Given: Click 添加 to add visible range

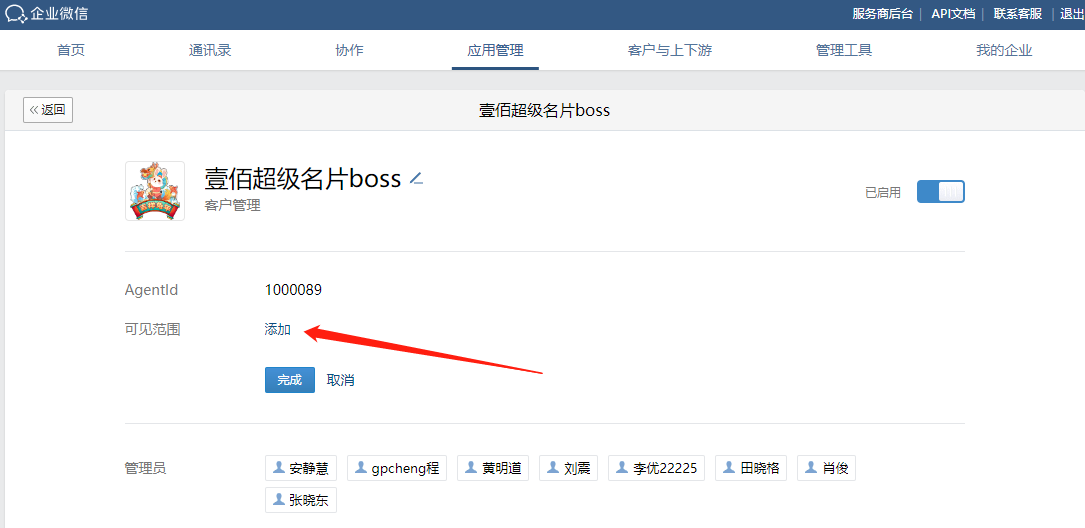Looking at the screenshot, I should click(277, 329).
